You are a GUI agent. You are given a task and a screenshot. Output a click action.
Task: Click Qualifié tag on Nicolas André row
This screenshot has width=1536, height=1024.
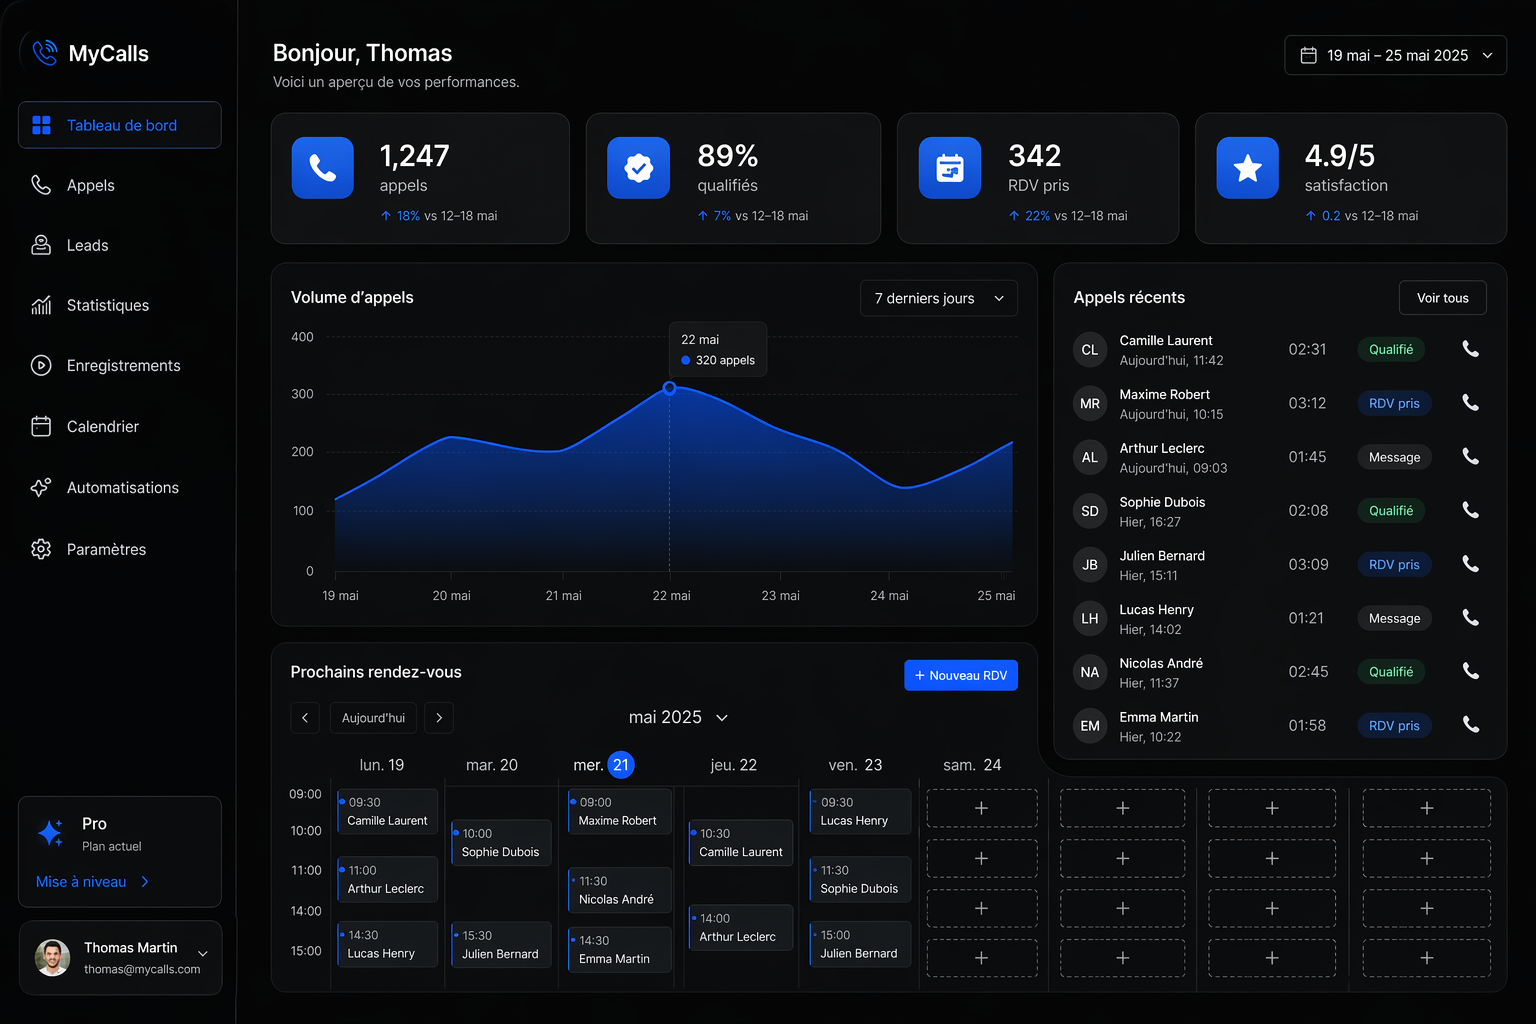tap(1391, 671)
